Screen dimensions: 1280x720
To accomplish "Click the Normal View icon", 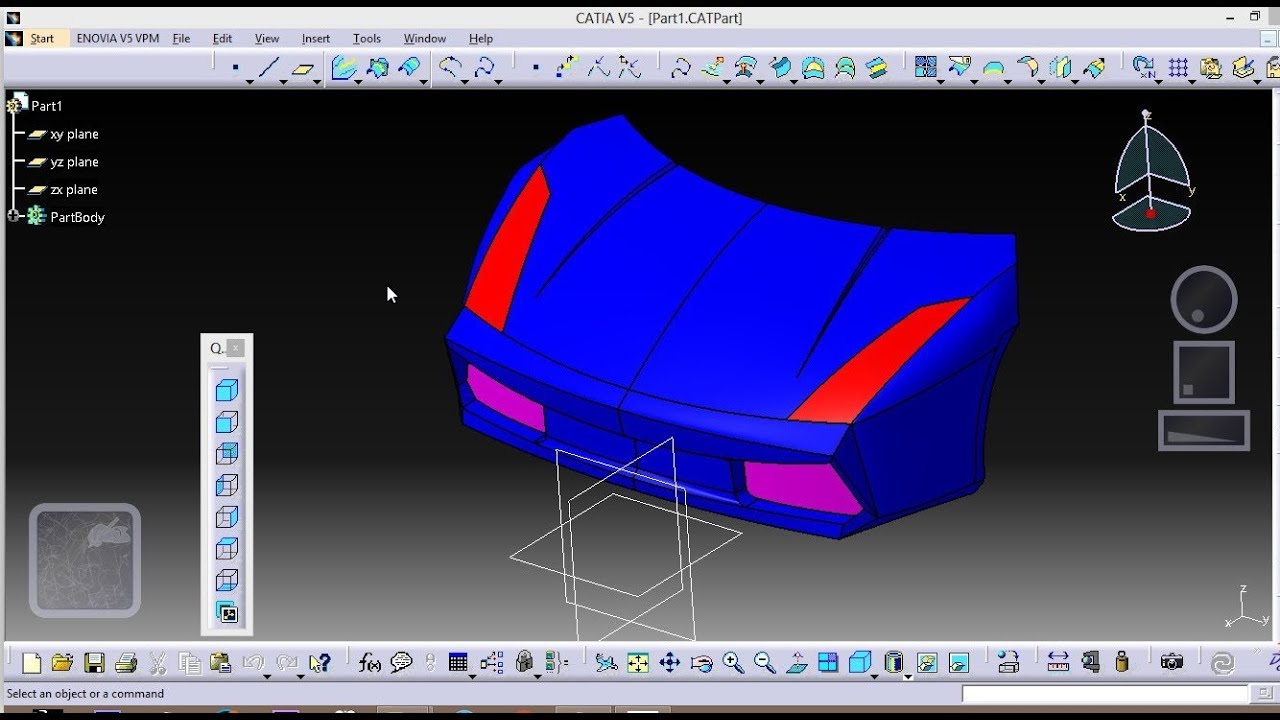I will 797,662.
